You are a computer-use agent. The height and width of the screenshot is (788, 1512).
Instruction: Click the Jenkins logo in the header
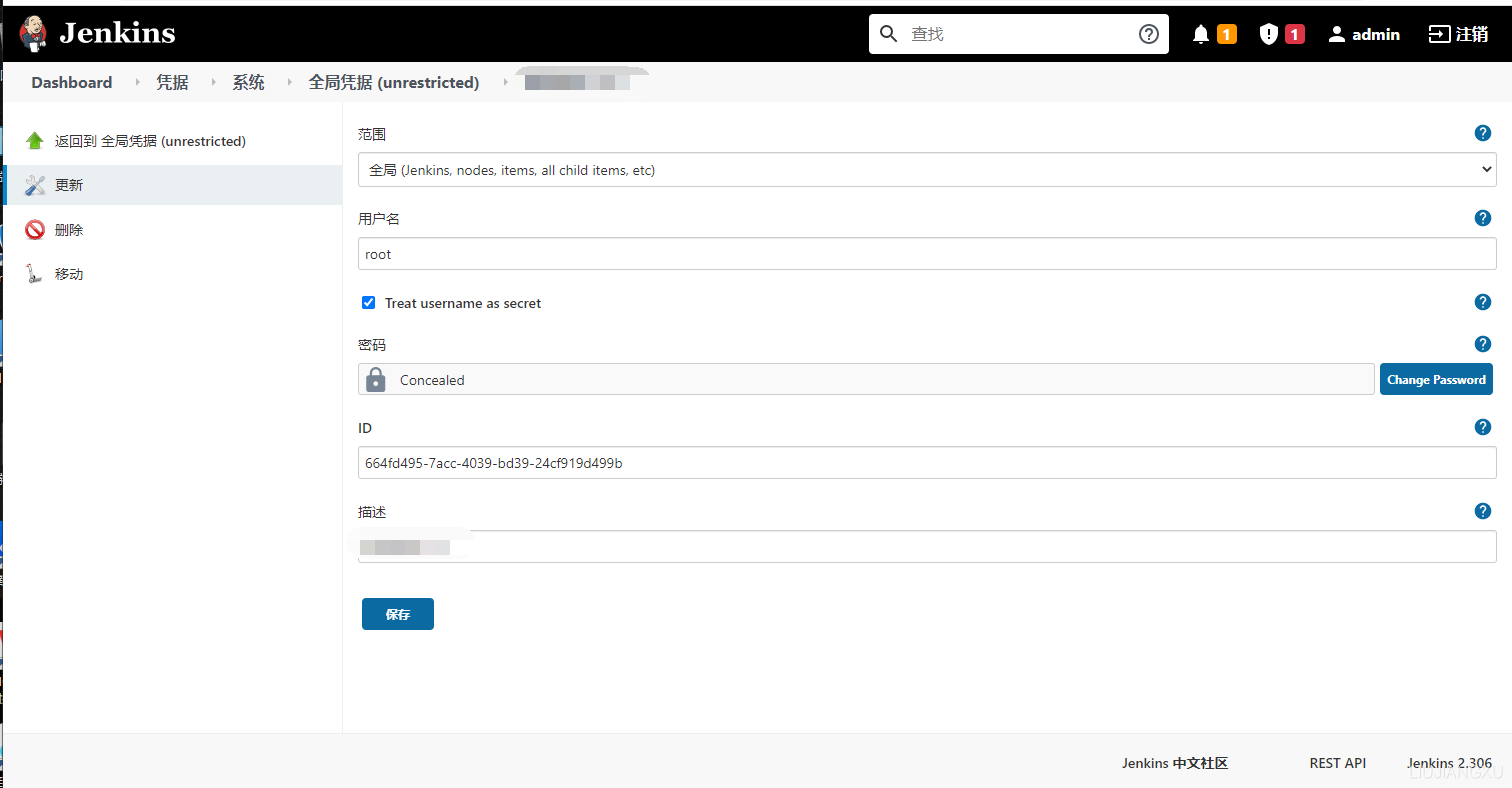33,33
